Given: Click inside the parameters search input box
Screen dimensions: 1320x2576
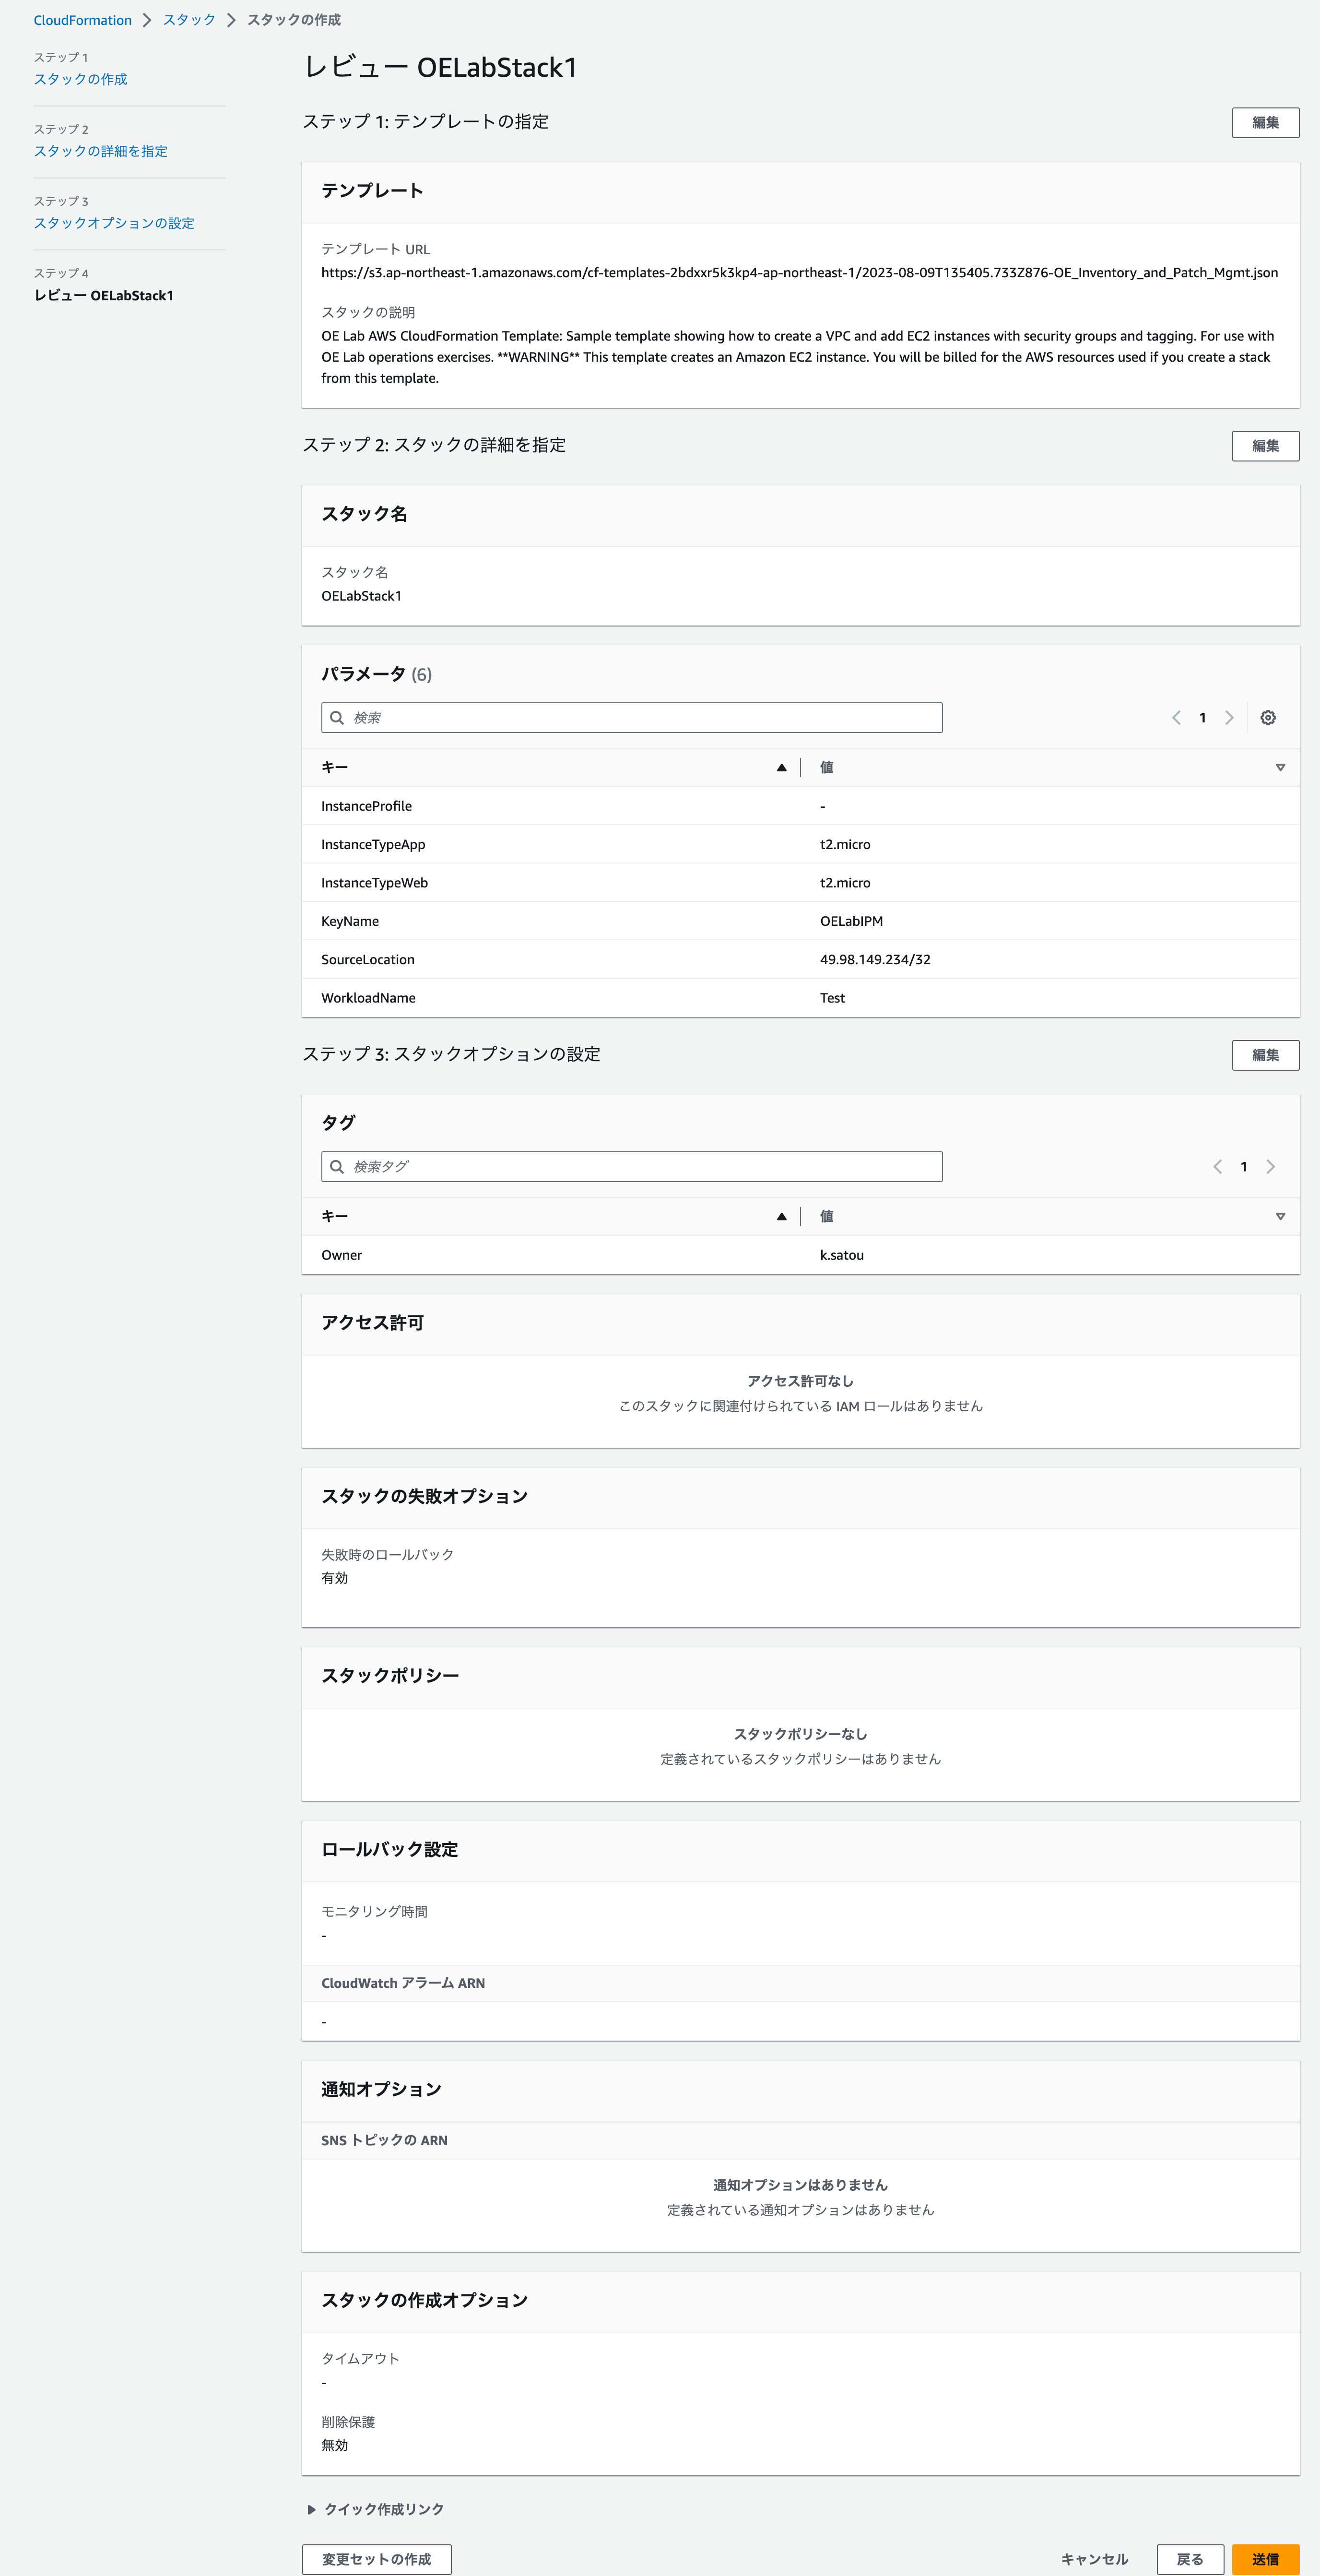Looking at the screenshot, I should click(630, 717).
